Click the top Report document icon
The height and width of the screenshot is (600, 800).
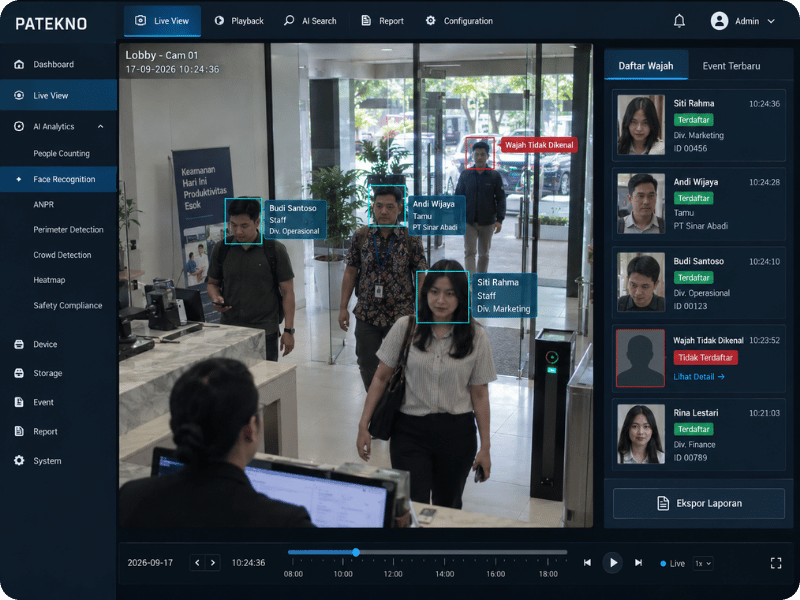(366, 20)
